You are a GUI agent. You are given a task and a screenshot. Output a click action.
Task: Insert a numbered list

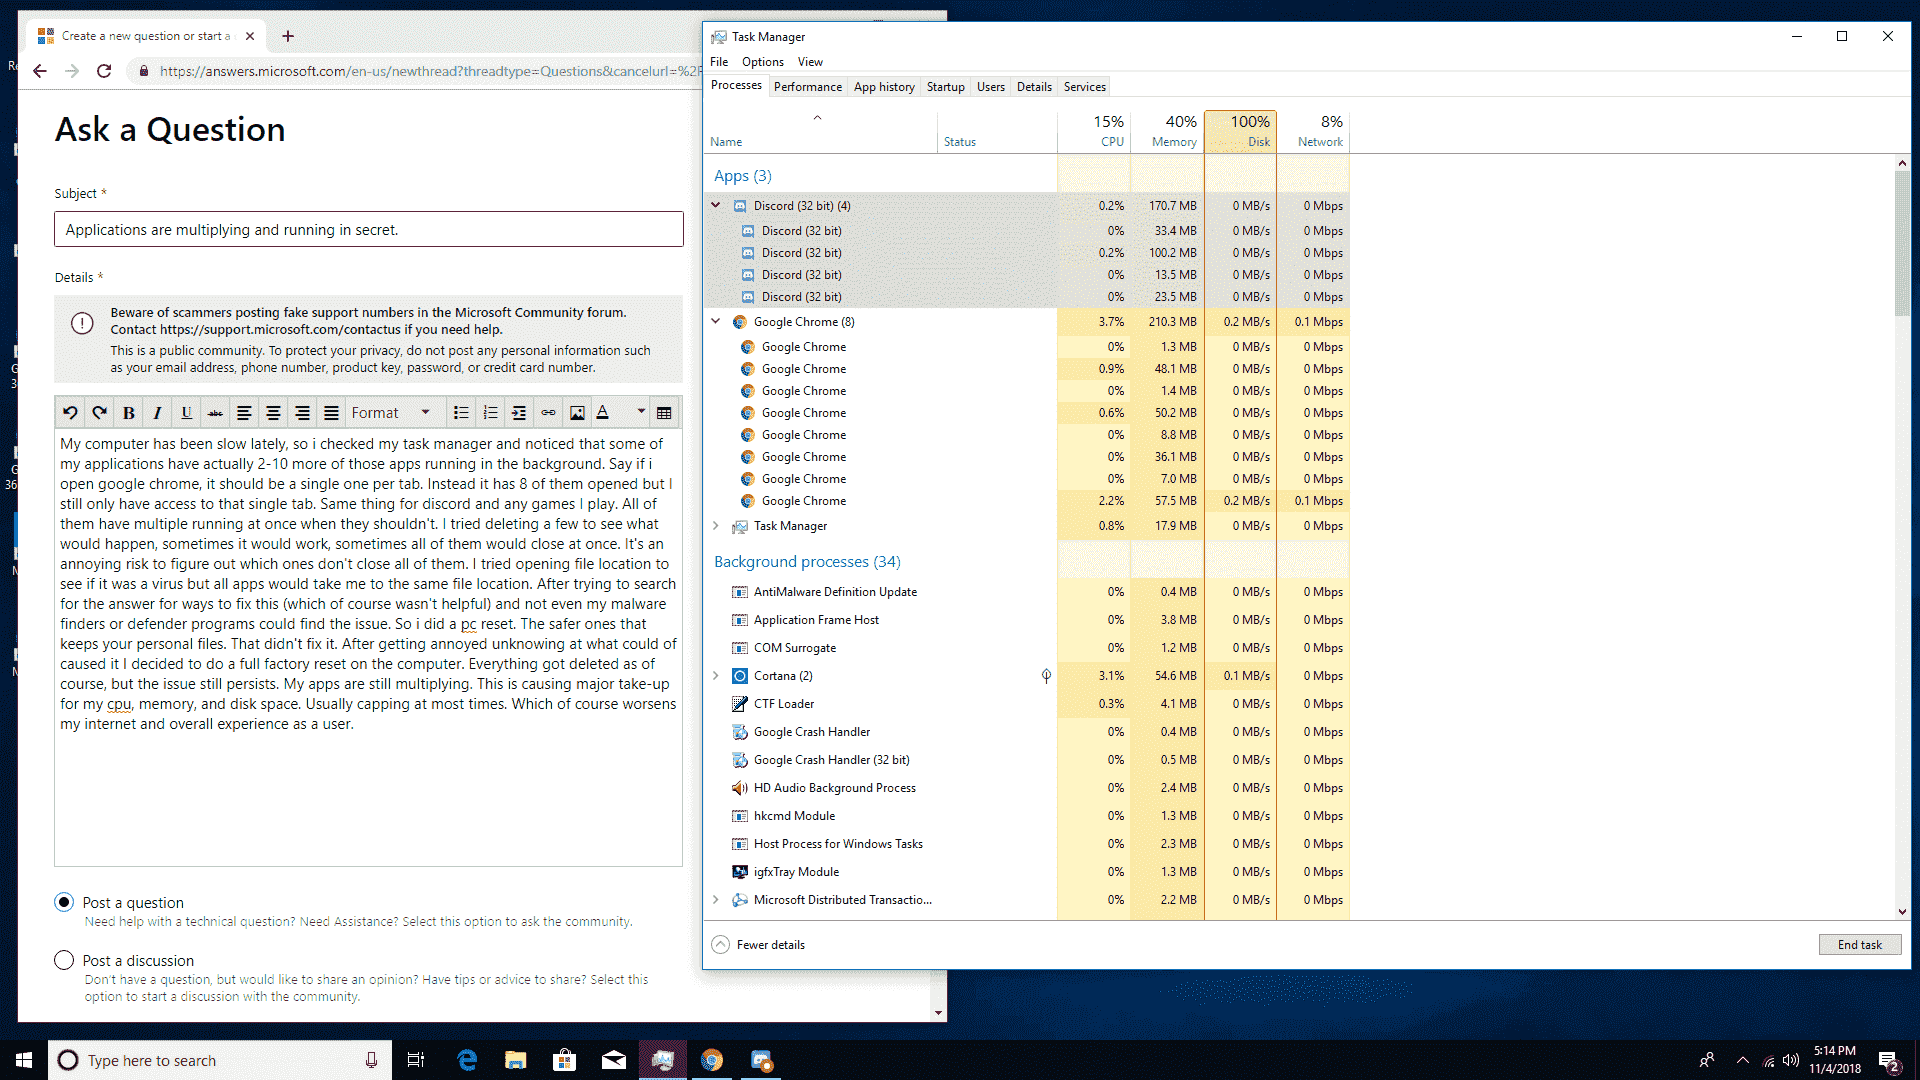(490, 413)
